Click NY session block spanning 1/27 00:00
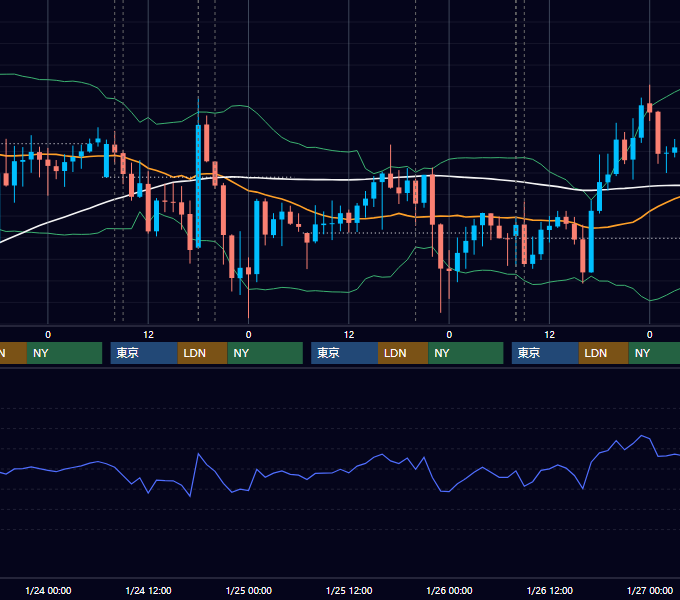The height and width of the screenshot is (600, 680). (654, 353)
